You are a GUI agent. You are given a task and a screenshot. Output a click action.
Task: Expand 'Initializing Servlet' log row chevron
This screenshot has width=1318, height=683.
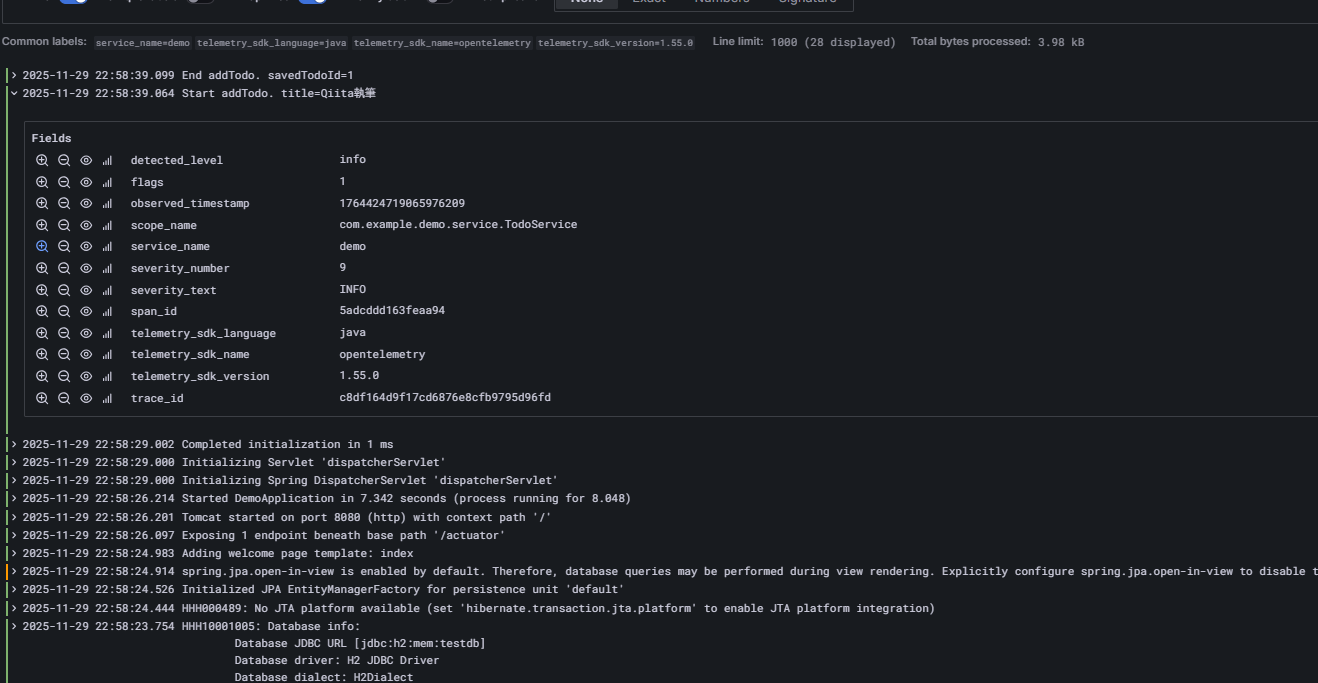pyautogui.click(x=14, y=462)
